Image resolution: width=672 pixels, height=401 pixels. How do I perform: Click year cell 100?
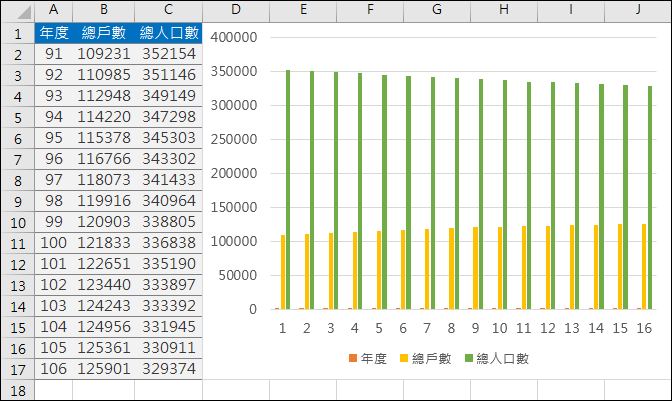[54, 243]
